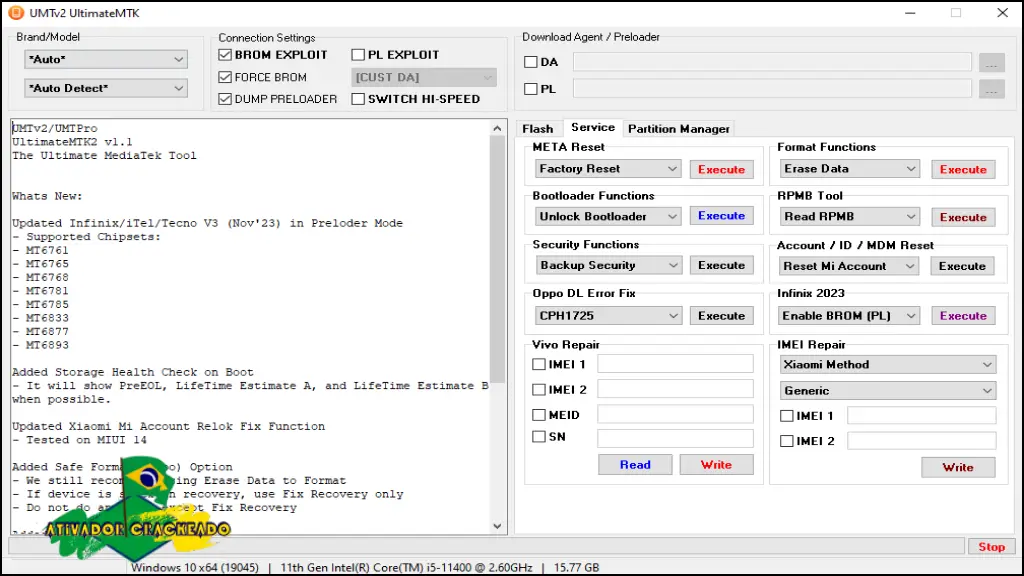1024x576 pixels.
Task: Click the 15.77 GB status entry
Action: click(x=577, y=568)
